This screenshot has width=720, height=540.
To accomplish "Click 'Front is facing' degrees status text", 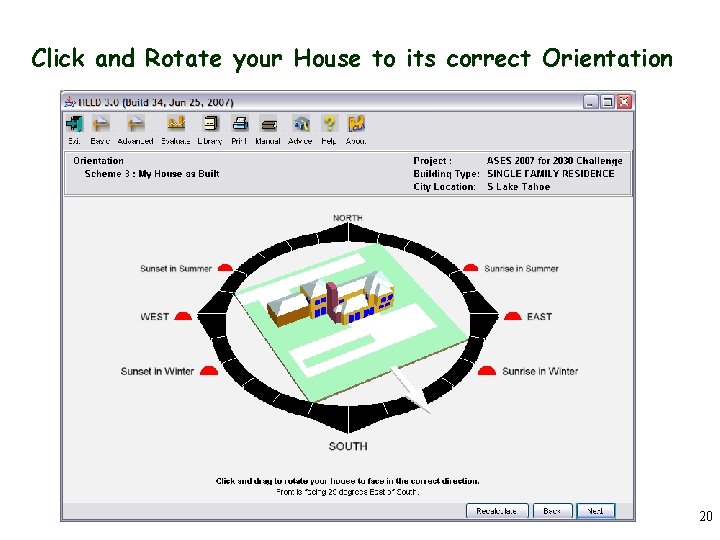I will [348, 492].
